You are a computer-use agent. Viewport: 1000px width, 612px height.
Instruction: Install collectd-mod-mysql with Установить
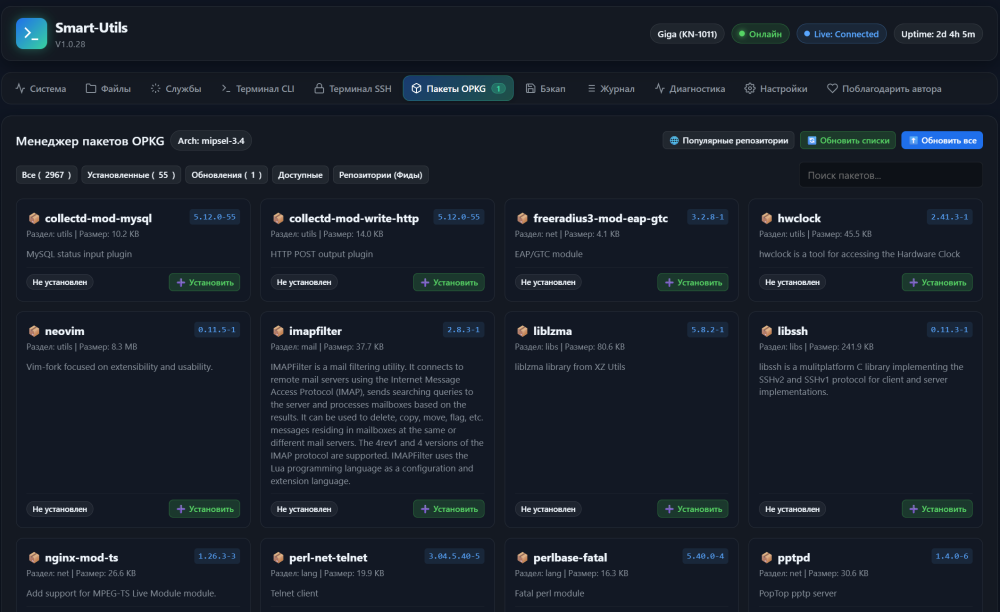[205, 282]
